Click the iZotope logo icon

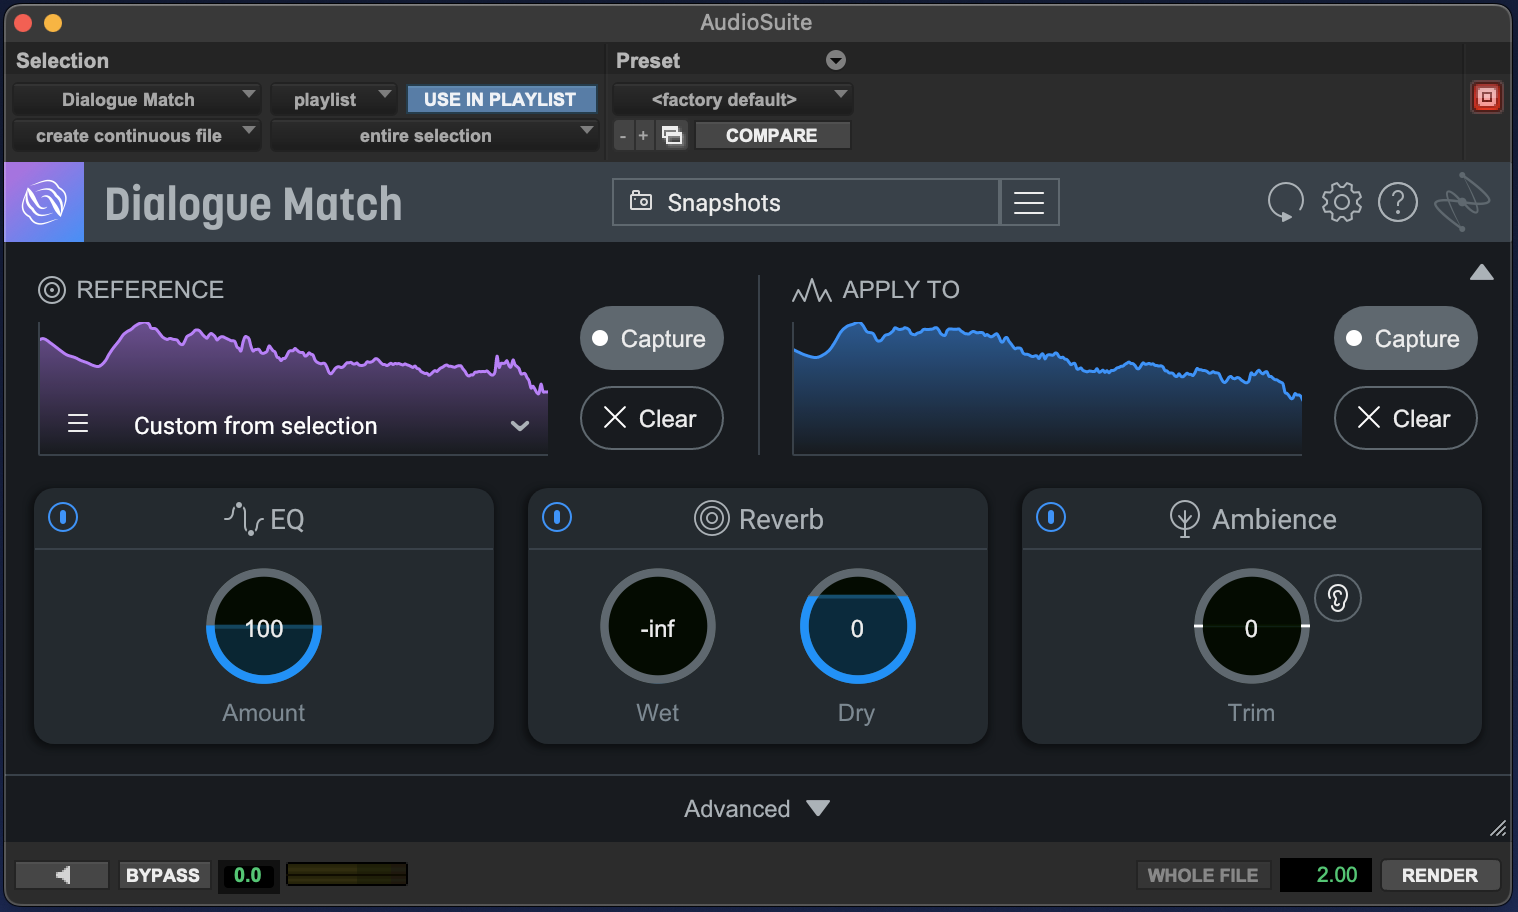pos(44,202)
